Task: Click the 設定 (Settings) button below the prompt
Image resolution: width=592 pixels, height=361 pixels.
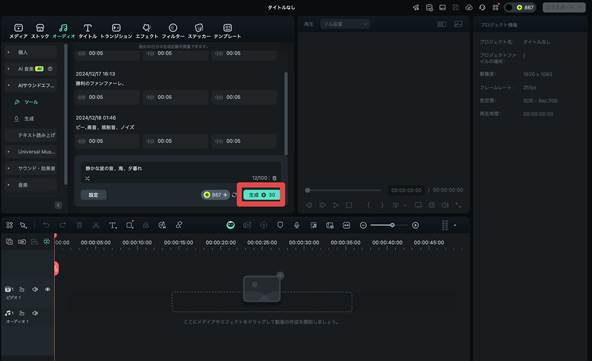Action: [93, 195]
